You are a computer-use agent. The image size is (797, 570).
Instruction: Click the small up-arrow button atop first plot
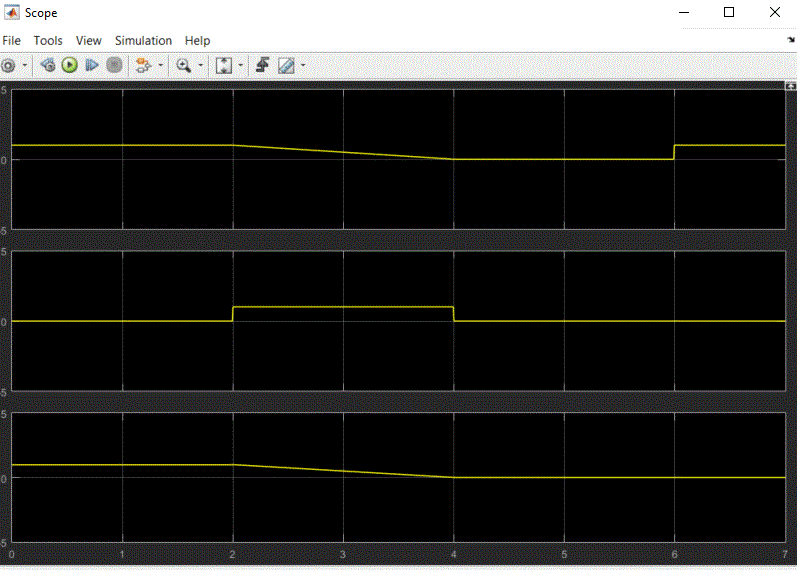pos(790,87)
